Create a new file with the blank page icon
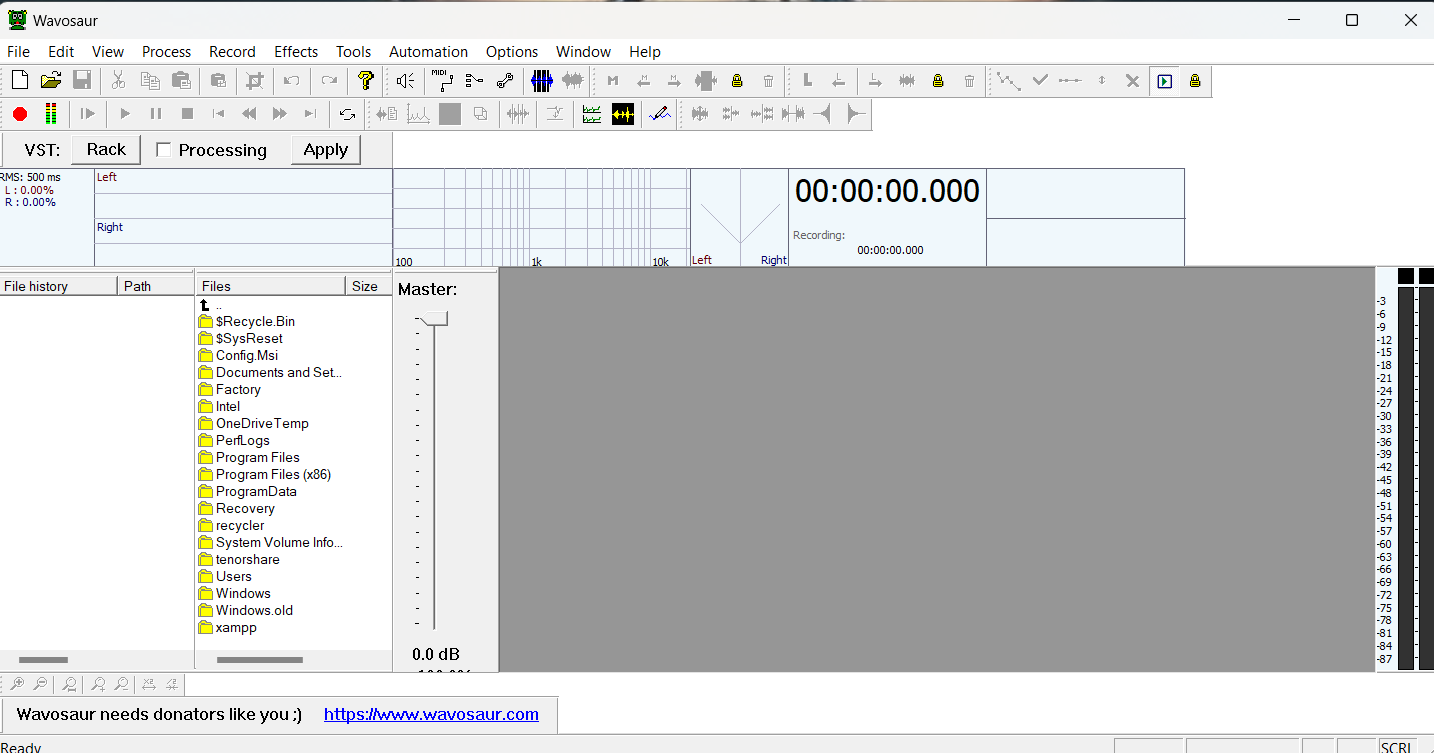The width and height of the screenshot is (1434, 753). [20, 81]
